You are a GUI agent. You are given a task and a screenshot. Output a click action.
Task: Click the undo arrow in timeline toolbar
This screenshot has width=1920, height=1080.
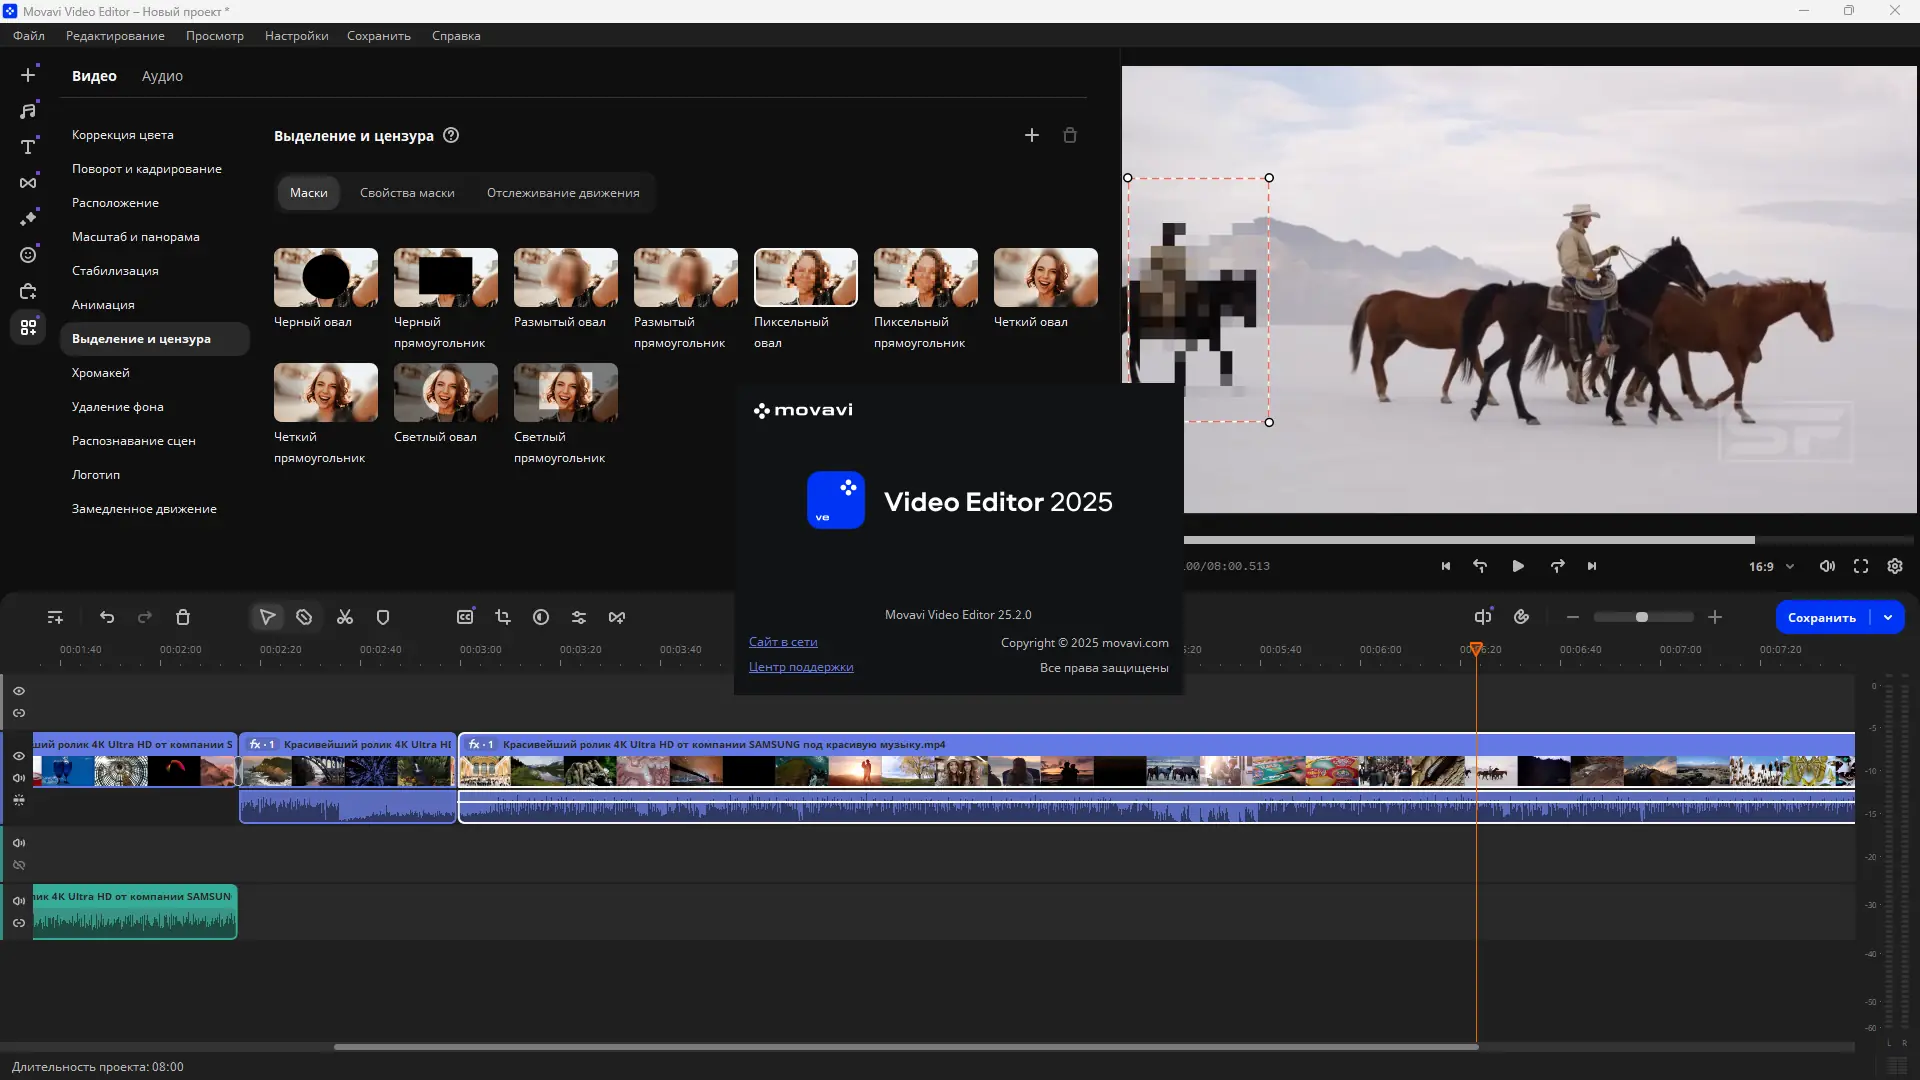coord(107,618)
